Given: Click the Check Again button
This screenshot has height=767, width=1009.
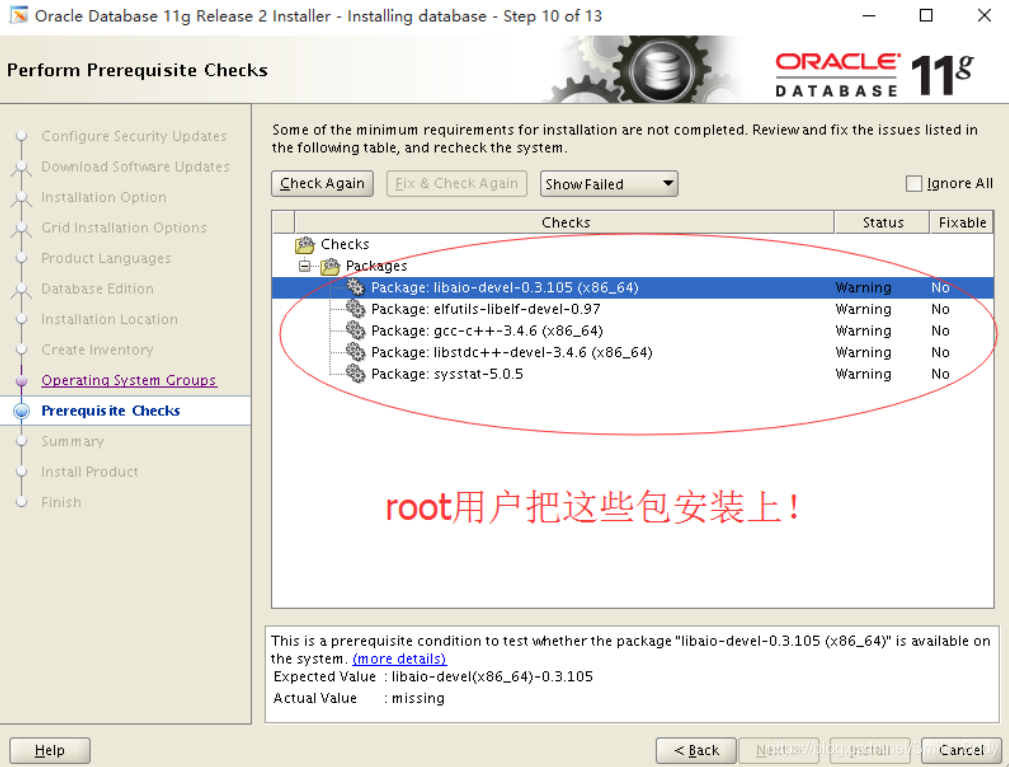Looking at the screenshot, I should click(x=322, y=183).
